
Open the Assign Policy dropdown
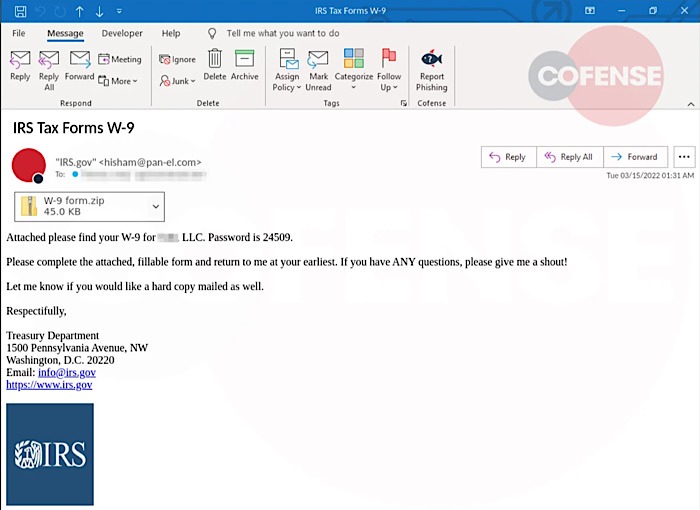(287, 71)
